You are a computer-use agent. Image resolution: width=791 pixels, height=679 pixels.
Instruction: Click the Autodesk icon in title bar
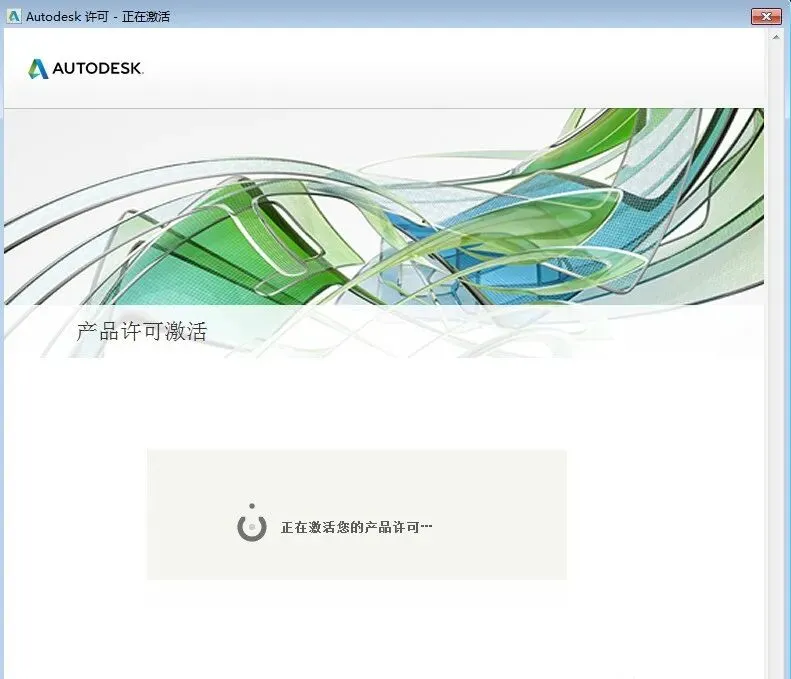coord(14,16)
